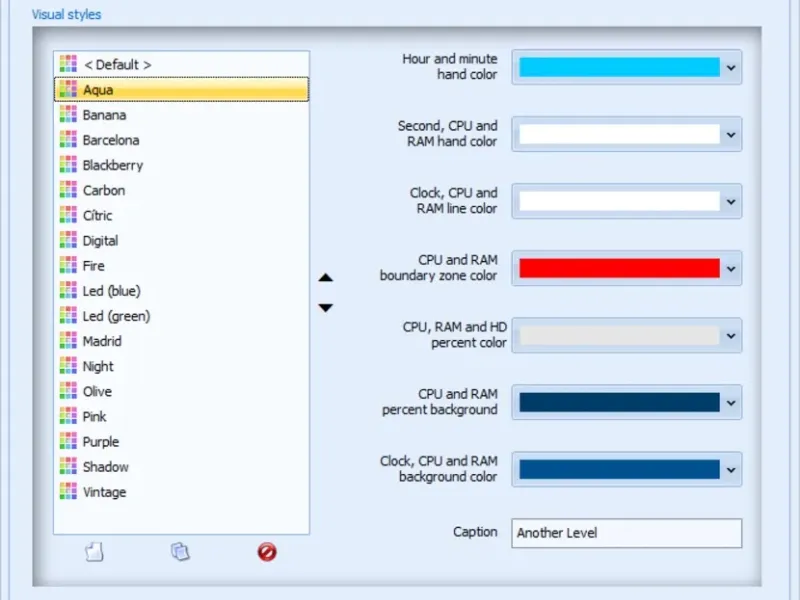Select the Fire style
This screenshot has height=600, width=800.
(181, 266)
